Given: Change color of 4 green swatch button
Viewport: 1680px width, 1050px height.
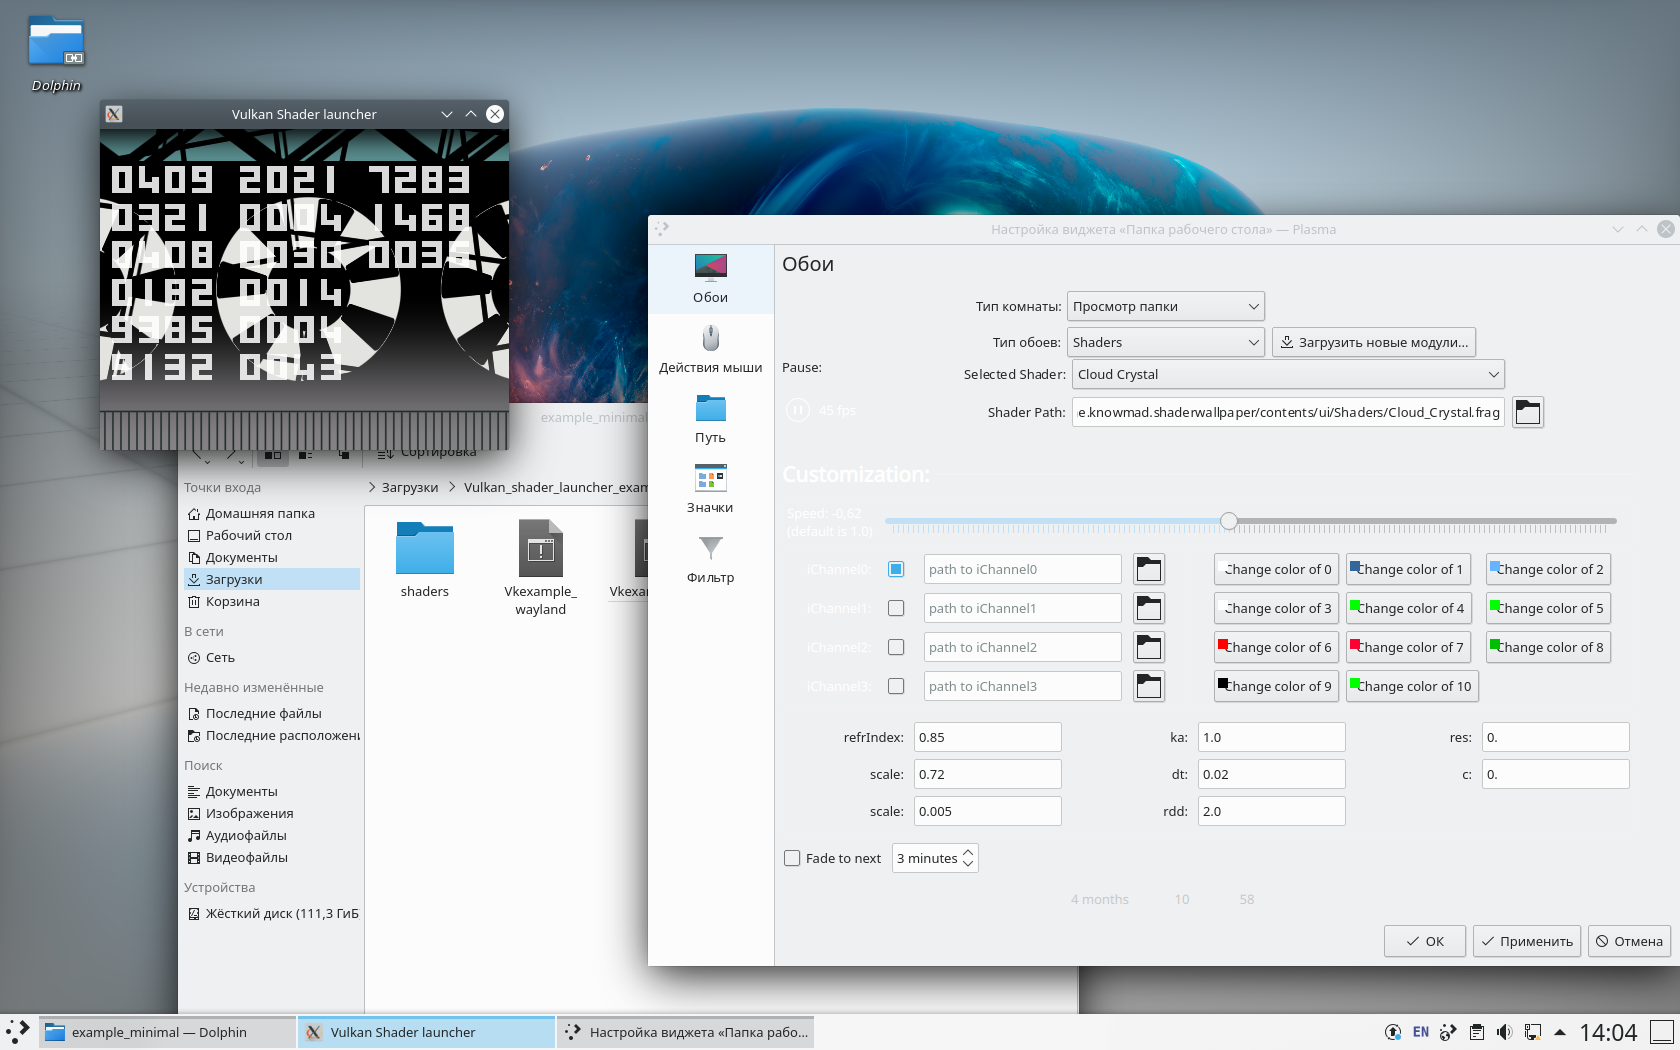Looking at the screenshot, I should pyautogui.click(x=1408, y=608).
